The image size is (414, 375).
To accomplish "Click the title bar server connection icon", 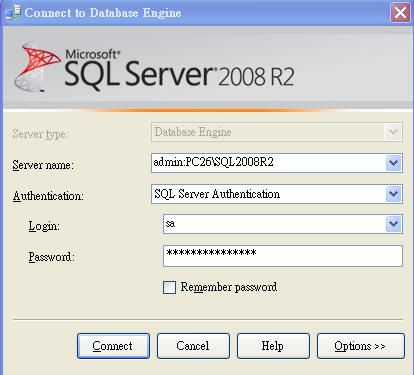I will [13, 13].
